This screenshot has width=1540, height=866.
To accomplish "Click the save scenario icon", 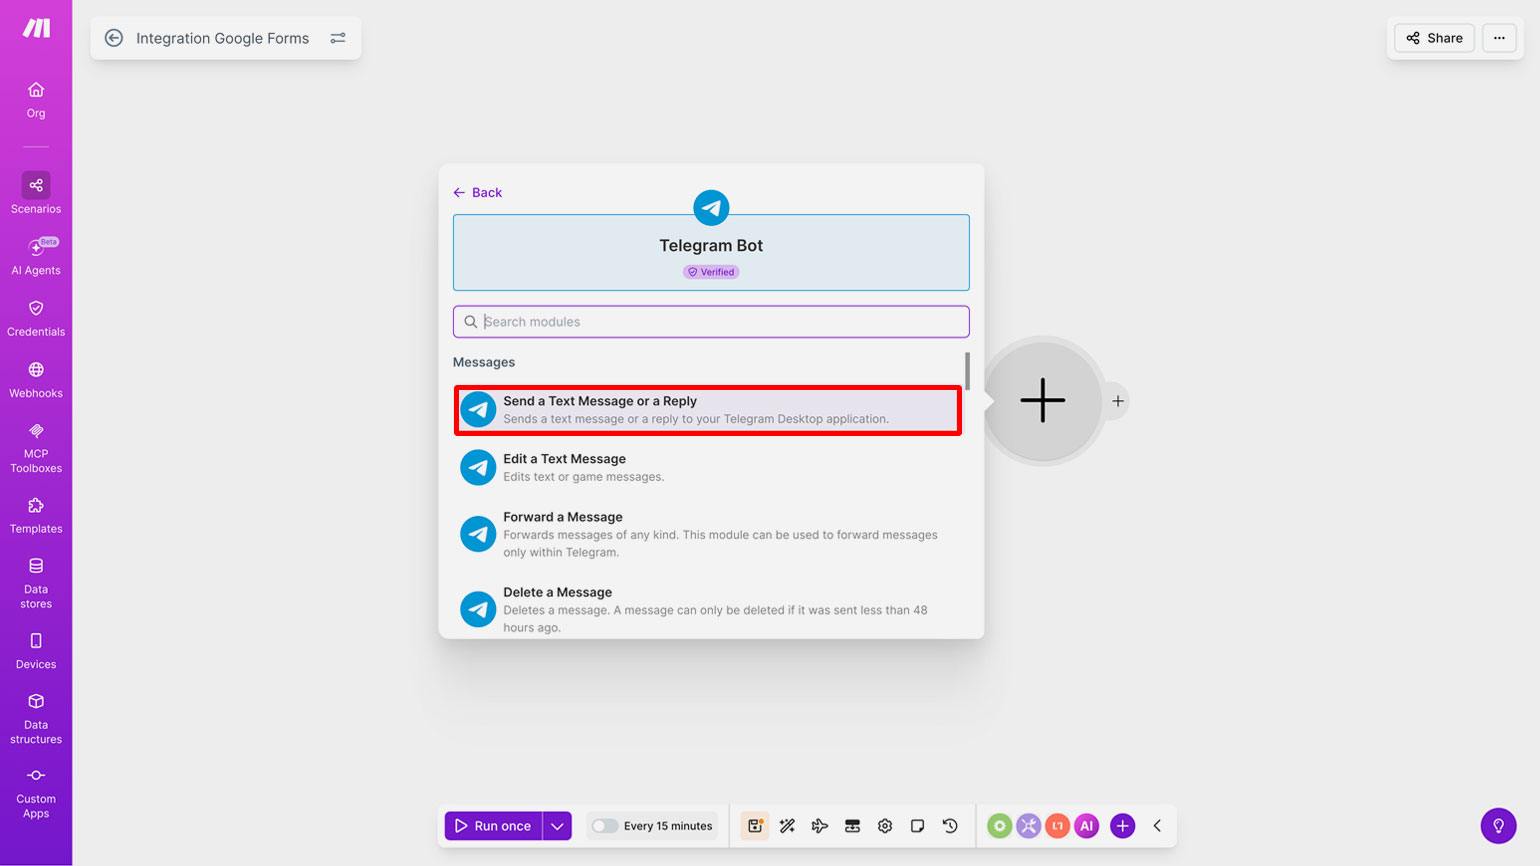I will point(755,826).
